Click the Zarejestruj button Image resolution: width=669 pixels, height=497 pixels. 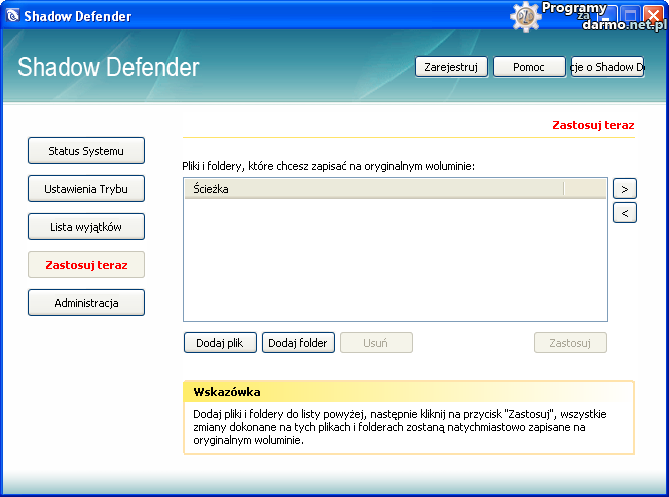tap(451, 67)
